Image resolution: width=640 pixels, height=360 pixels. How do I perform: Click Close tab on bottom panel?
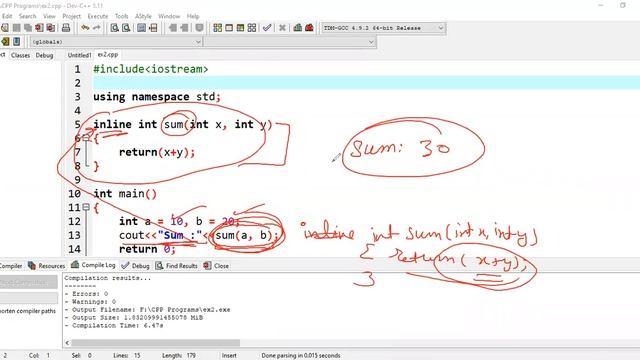(x=216, y=266)
